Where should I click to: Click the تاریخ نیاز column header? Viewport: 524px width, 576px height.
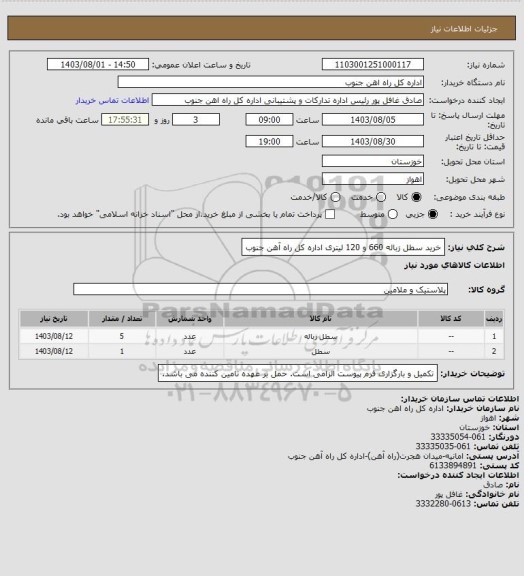pos(54,318)
